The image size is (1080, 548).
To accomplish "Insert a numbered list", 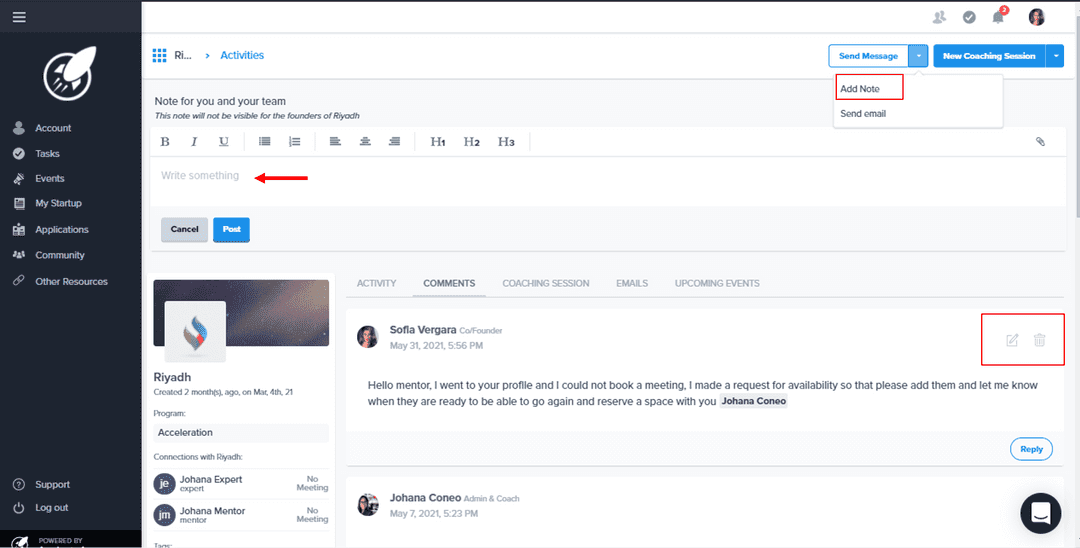I will pos(294,142).
